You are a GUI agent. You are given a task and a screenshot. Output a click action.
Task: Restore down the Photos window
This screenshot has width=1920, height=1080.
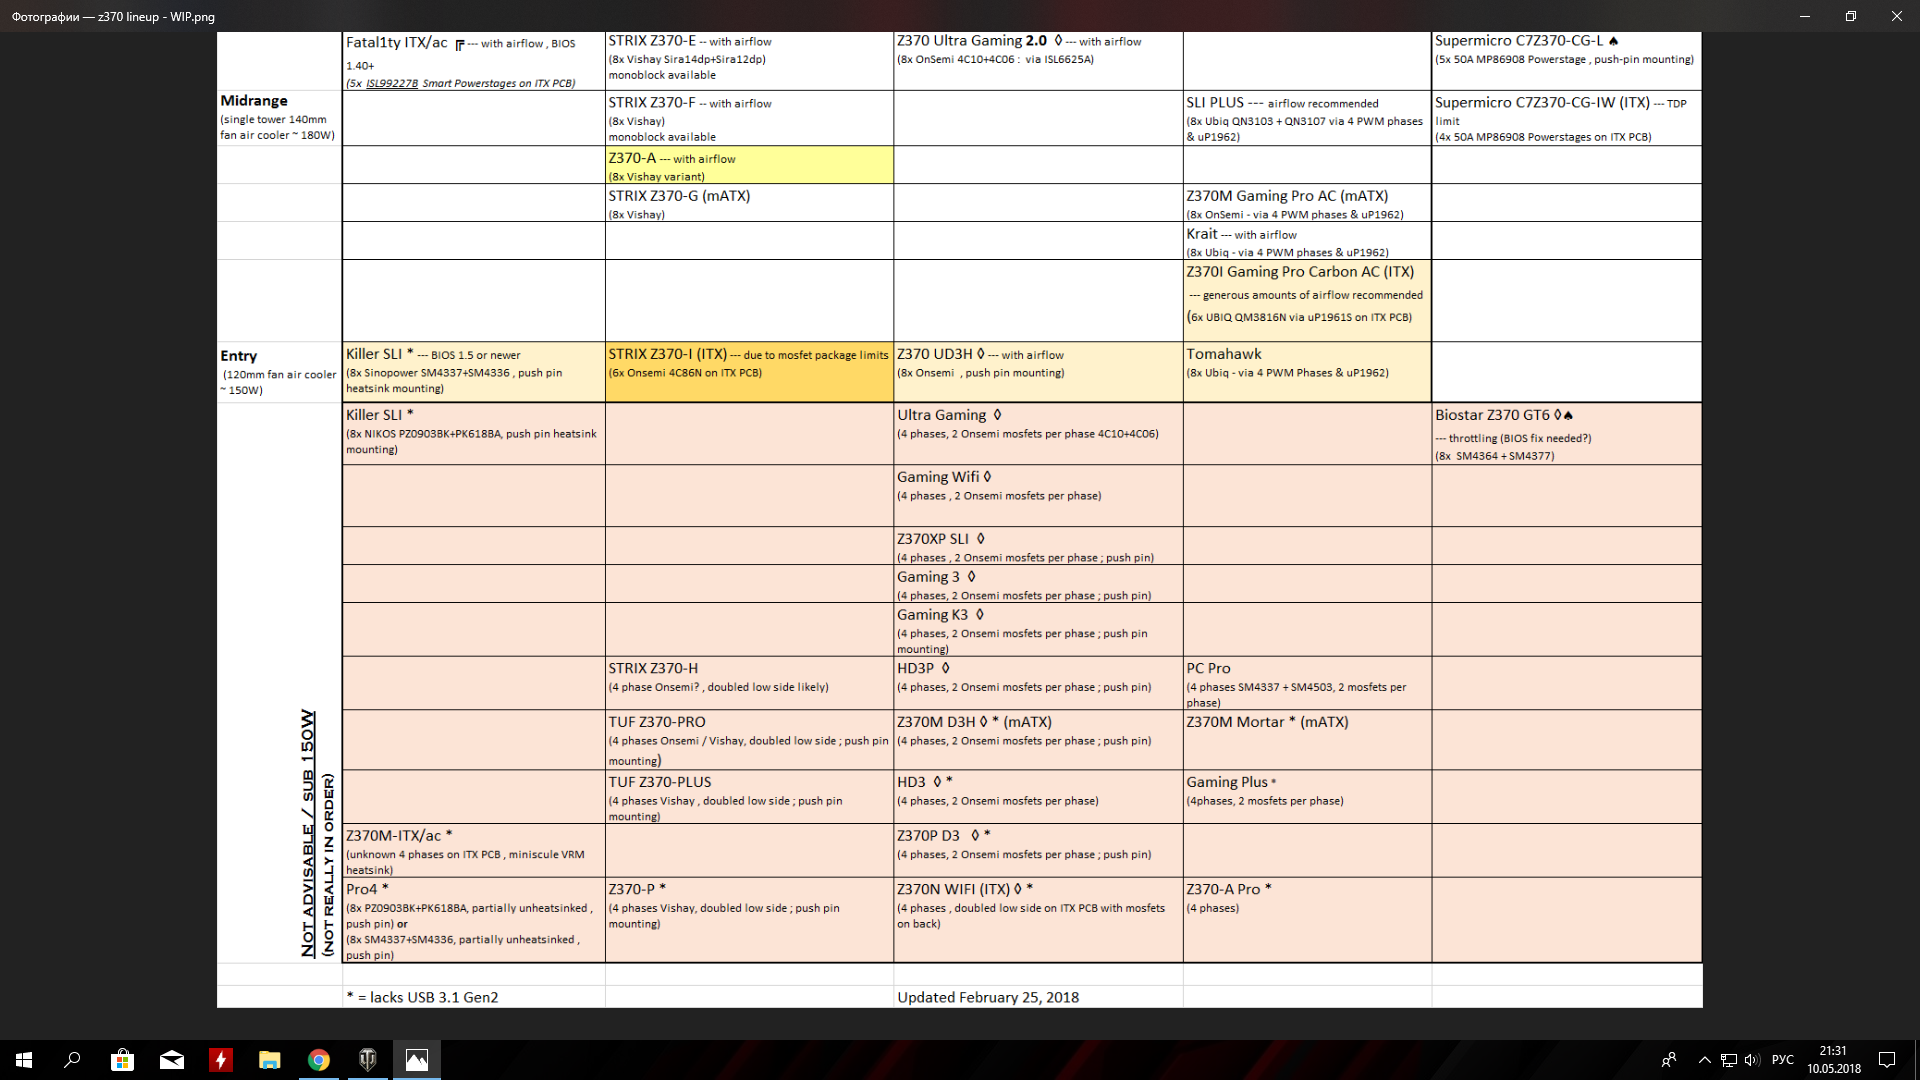[1851, 16]
